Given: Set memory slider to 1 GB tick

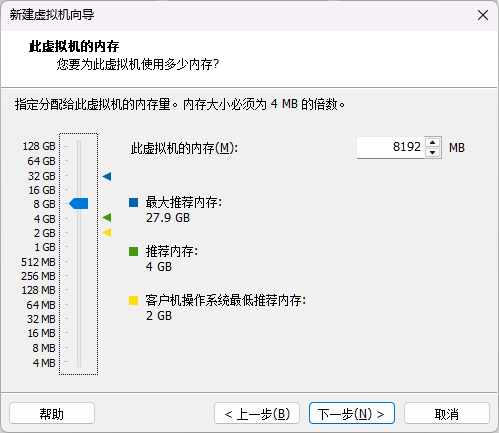Looking at the screenshot, I should (79, 247).
